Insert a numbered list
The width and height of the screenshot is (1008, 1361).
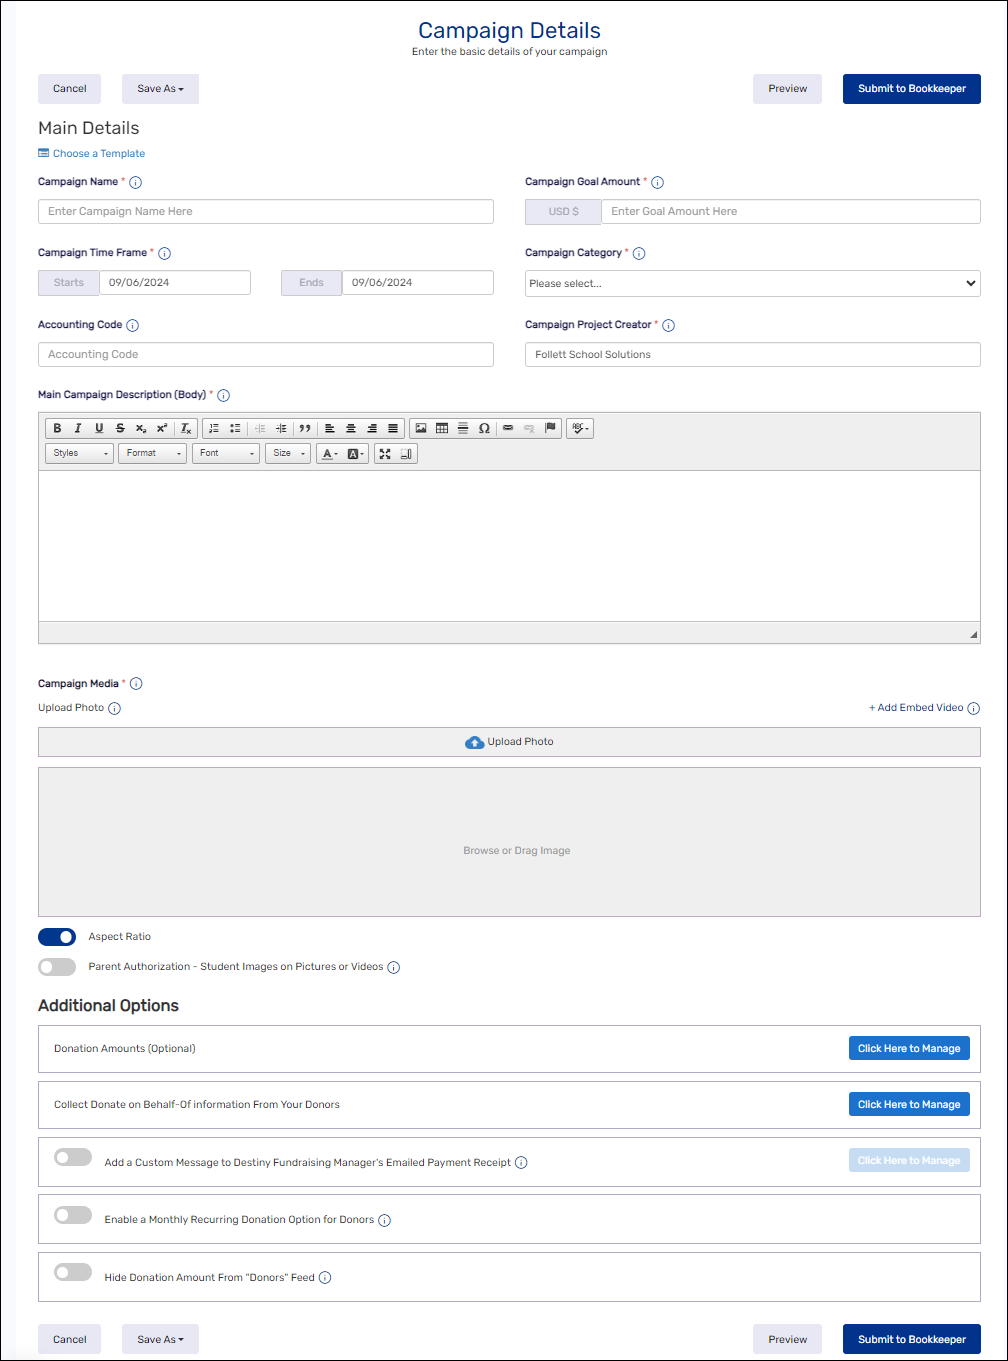coord(213,428)
